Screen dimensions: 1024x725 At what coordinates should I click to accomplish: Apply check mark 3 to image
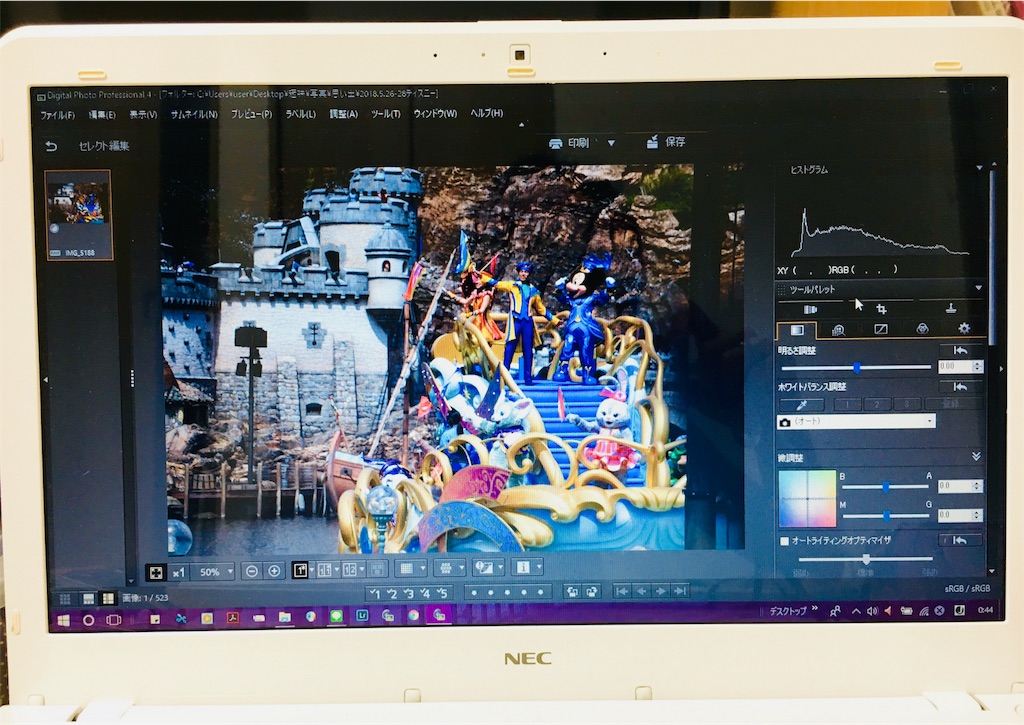409,593
